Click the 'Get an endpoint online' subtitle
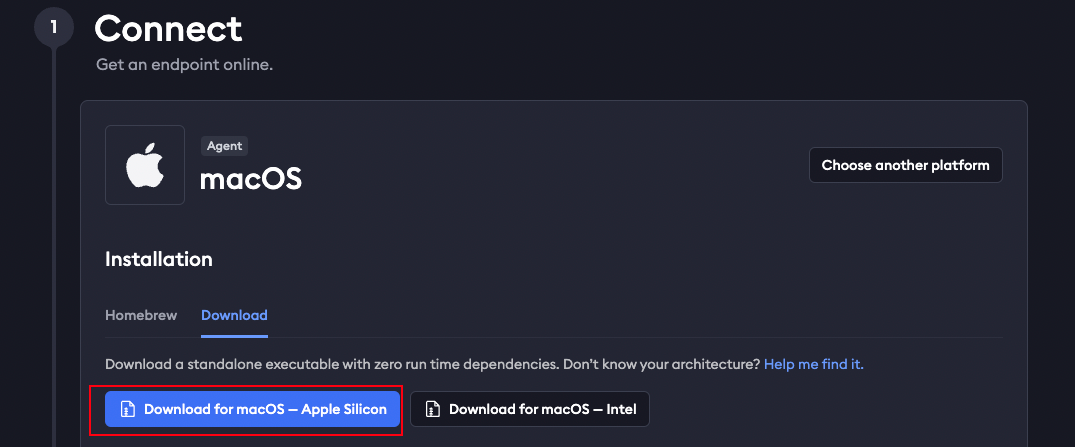This screenshot has width=1075, height=447. point(184,65)
